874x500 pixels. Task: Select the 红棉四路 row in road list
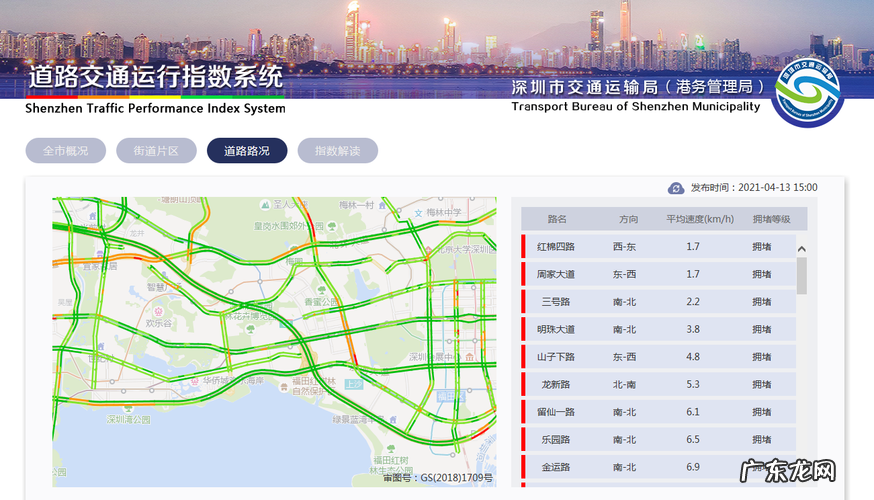pos(658,246)
